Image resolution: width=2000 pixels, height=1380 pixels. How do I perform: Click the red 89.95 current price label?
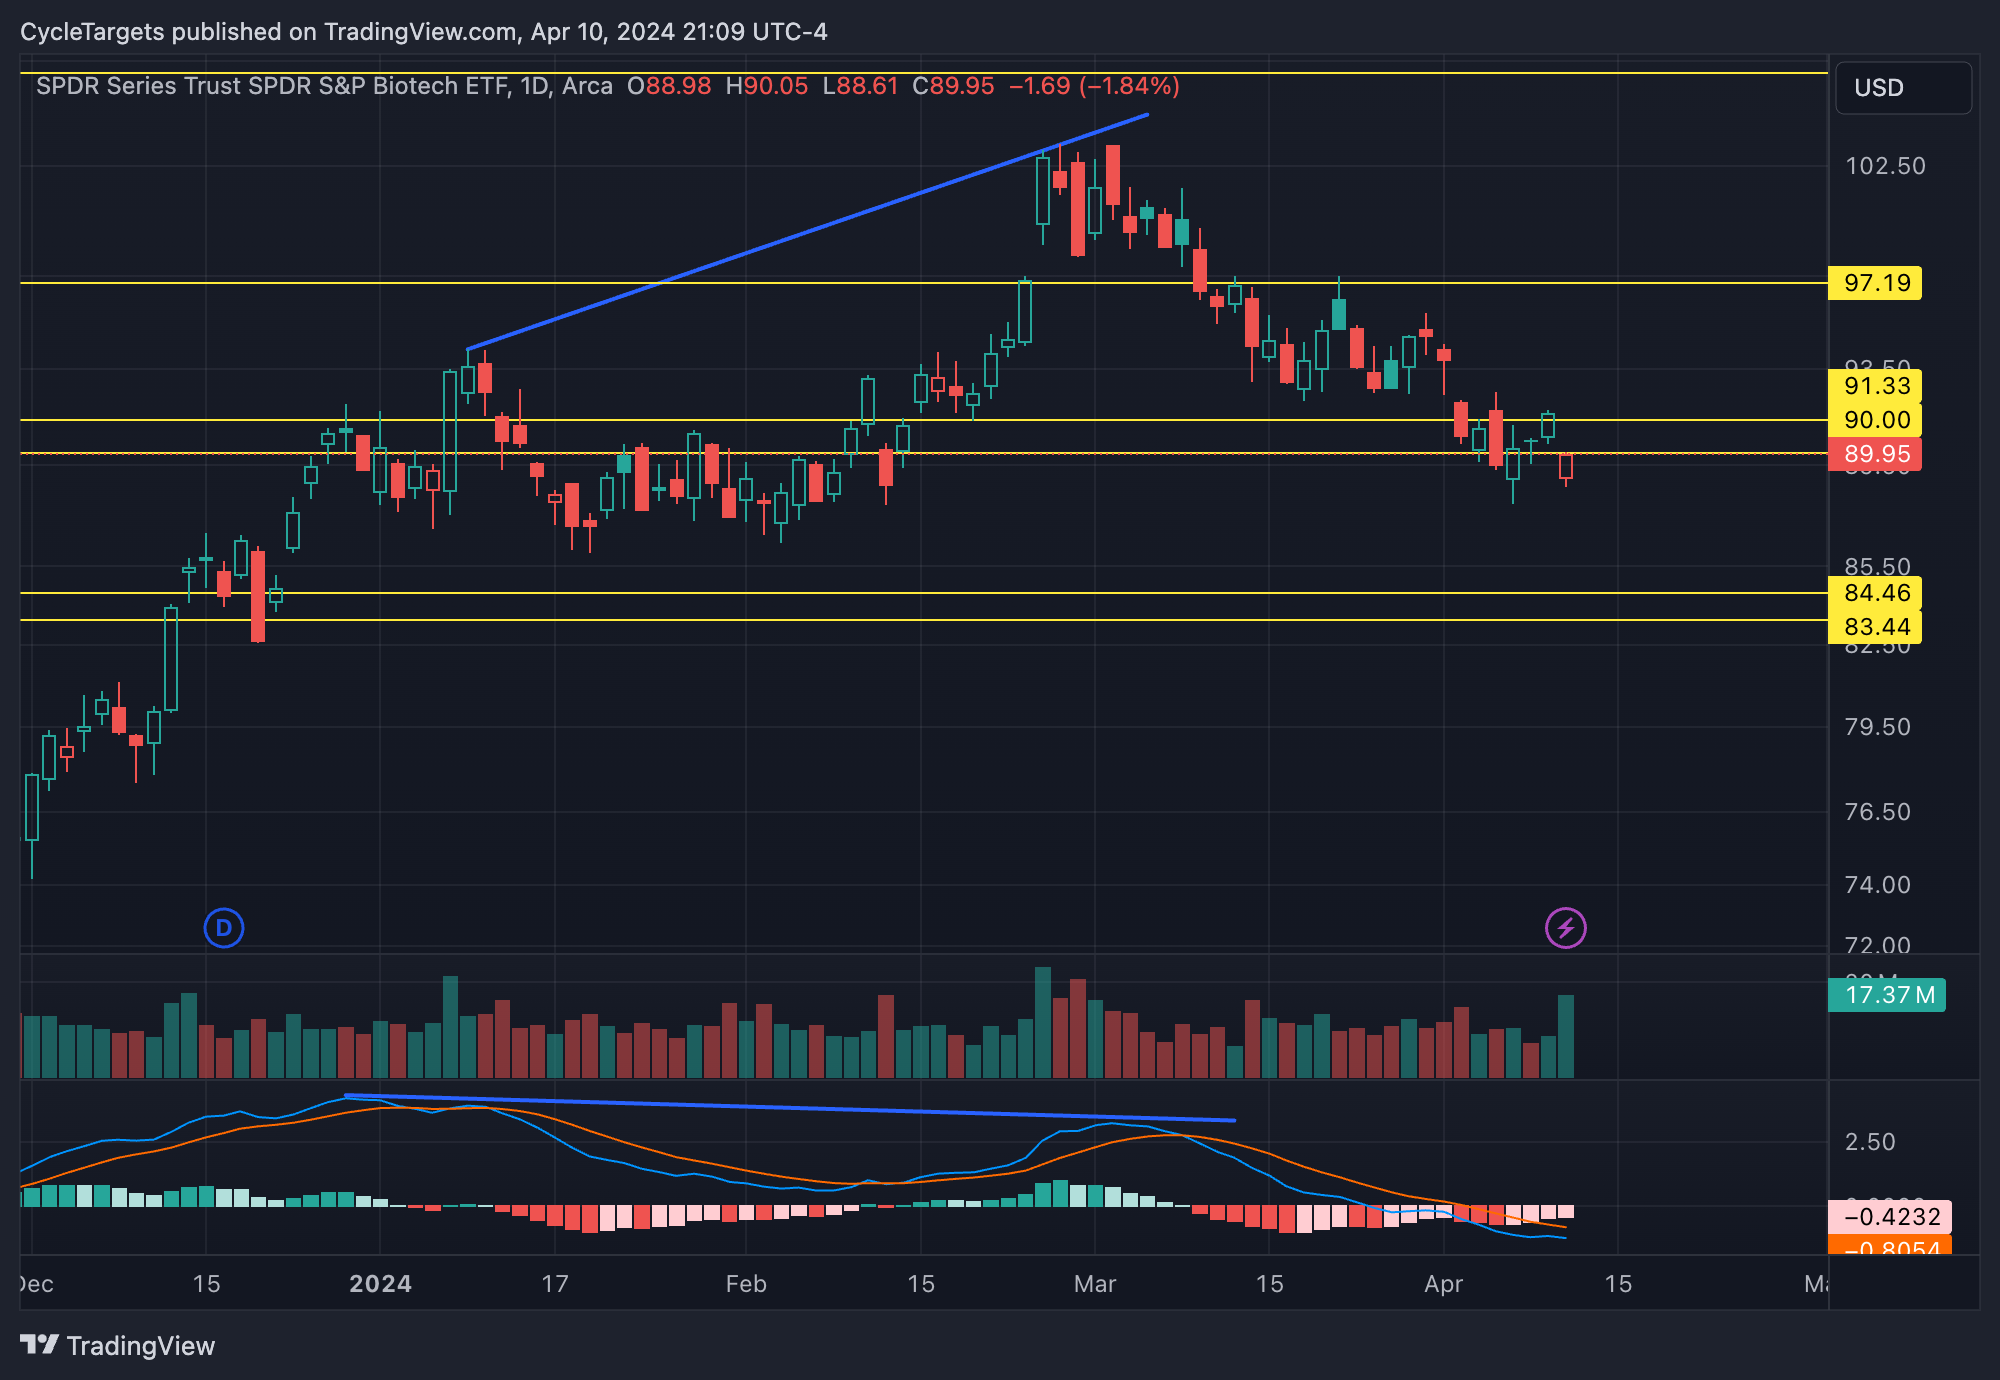click(1875, 454)
